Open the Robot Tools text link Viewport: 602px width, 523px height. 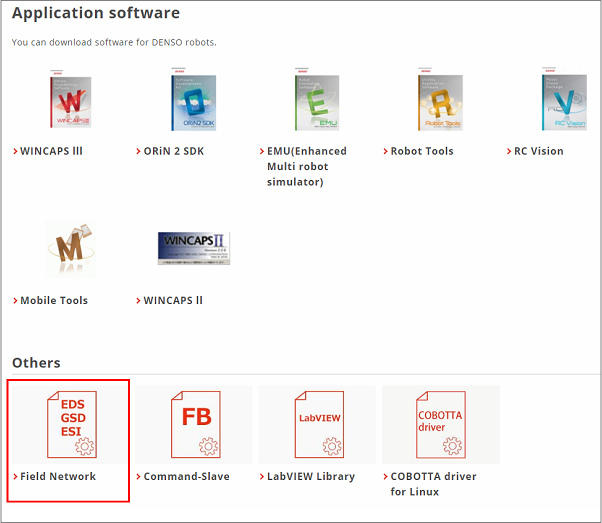(x=421, y=151)
